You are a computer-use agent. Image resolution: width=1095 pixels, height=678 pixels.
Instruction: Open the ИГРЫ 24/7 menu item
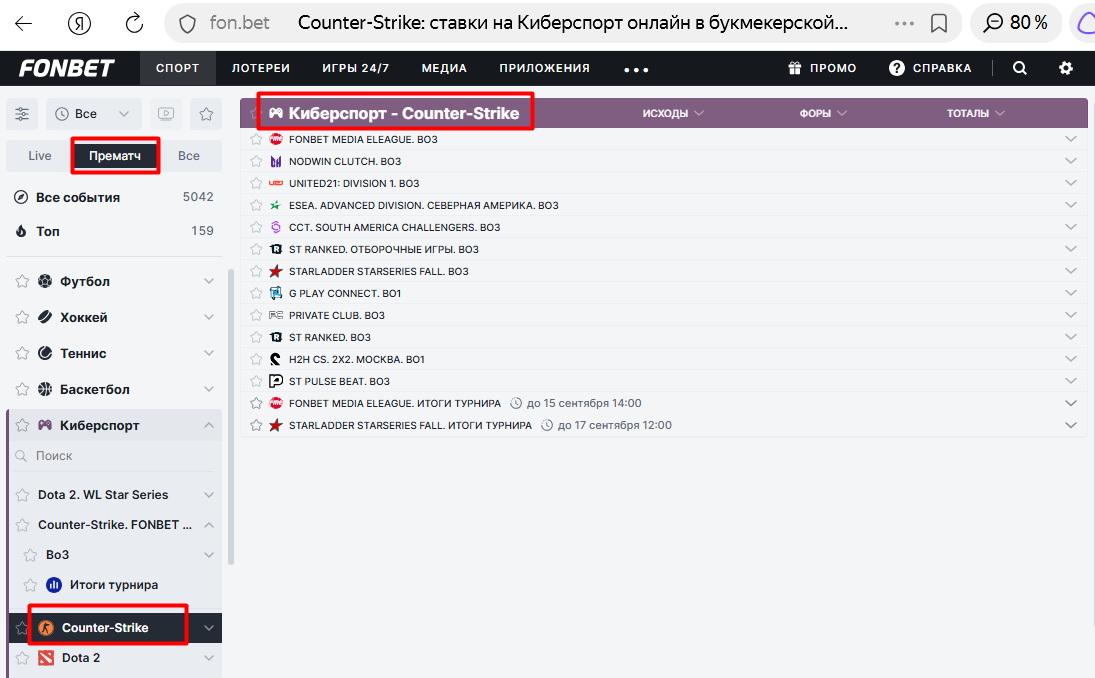pyautogui.click(x=355, y=68)
